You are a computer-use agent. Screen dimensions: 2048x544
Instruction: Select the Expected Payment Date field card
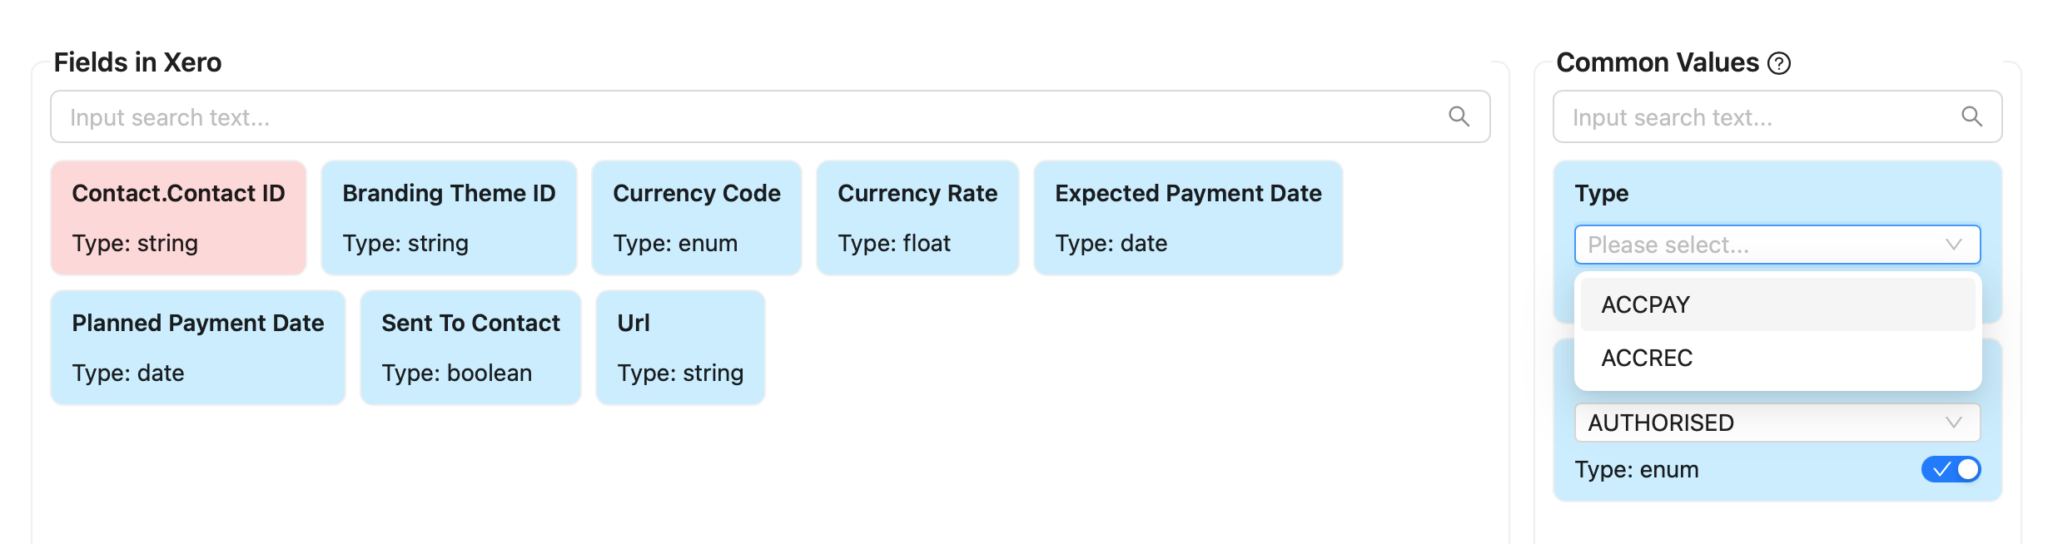tap(1188, 218)
